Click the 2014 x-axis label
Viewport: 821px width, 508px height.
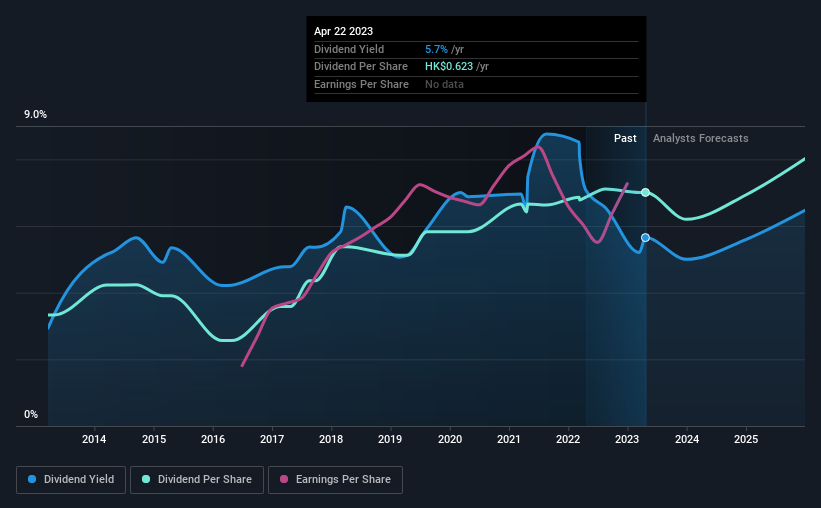(94, 439)
